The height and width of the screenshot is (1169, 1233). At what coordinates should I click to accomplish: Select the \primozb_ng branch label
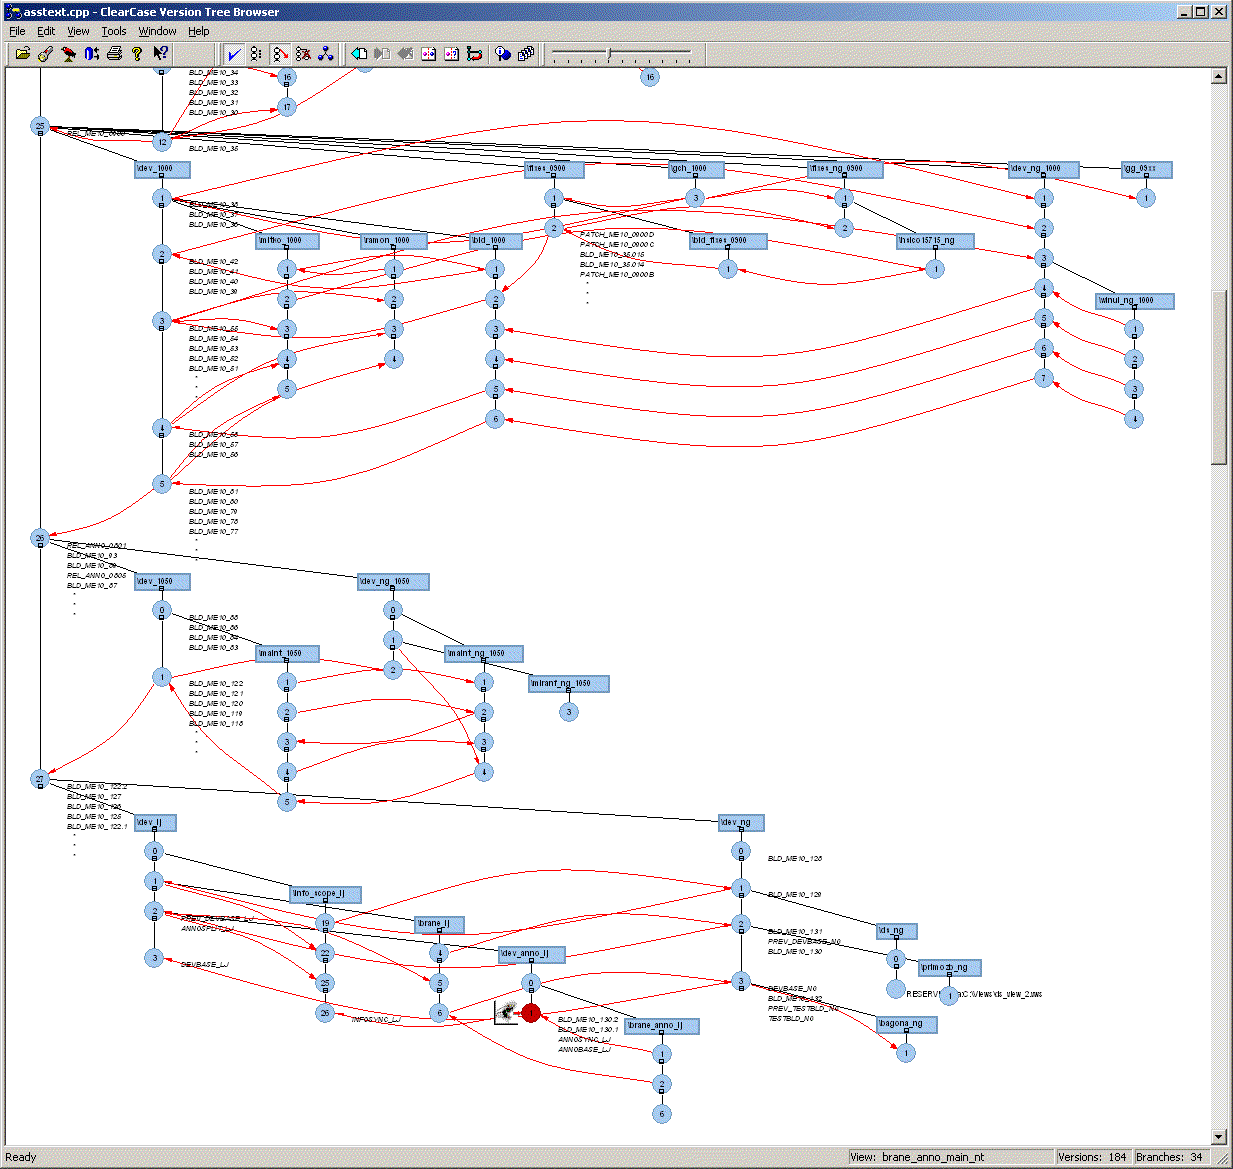(949, 968)
